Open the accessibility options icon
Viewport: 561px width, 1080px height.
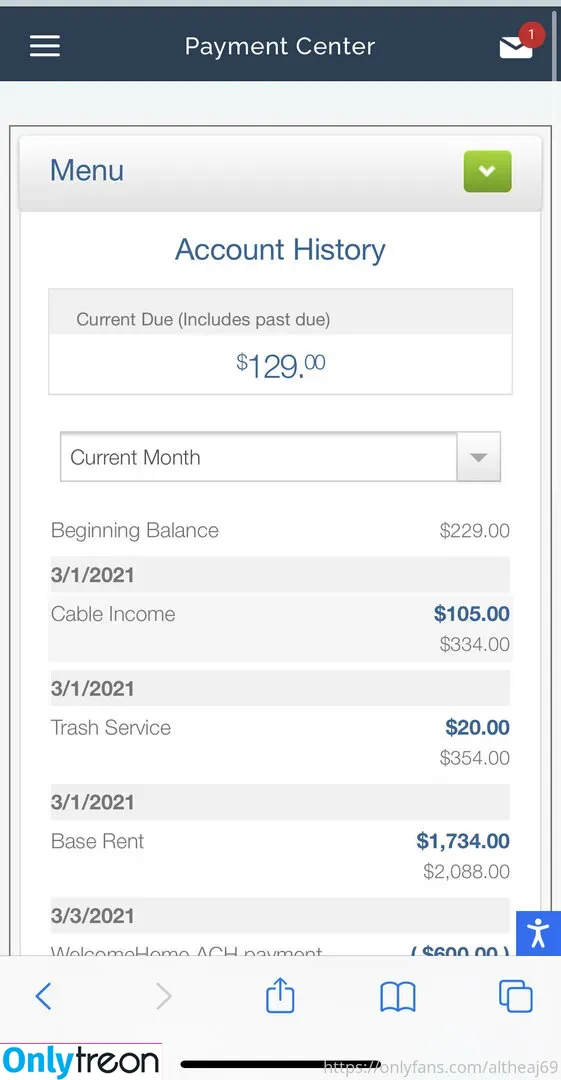click(x=538, y=933)
